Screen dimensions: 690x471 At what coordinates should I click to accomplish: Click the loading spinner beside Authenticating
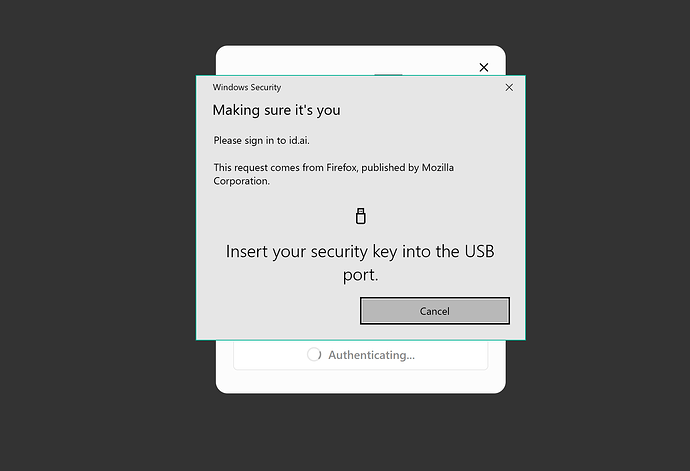[314, 354]
